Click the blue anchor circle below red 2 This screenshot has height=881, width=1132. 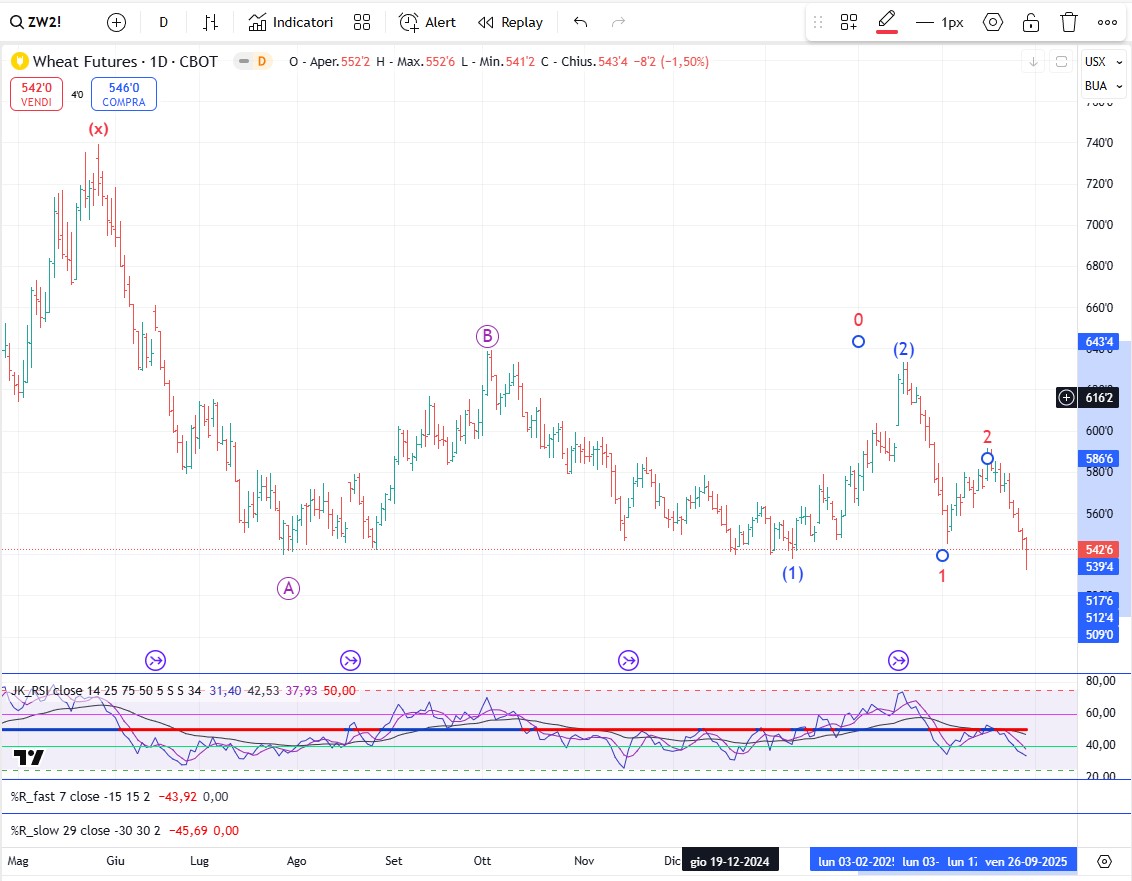(988, 459)
